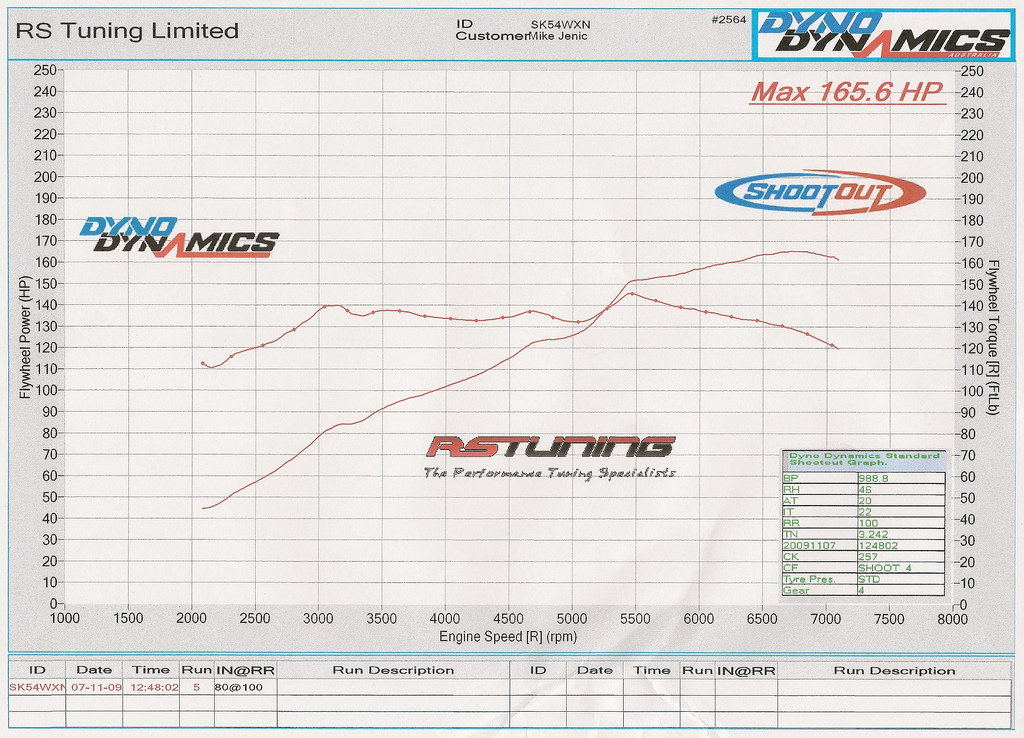Click the Dyno Dynamics Standard Shootout Graph heading
1024x738 pixels.
[x=864, y=459]
